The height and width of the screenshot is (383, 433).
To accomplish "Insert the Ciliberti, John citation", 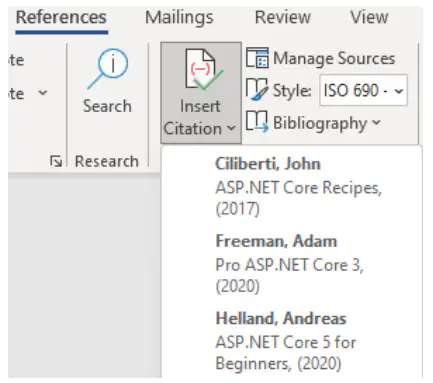I will 292,187.
